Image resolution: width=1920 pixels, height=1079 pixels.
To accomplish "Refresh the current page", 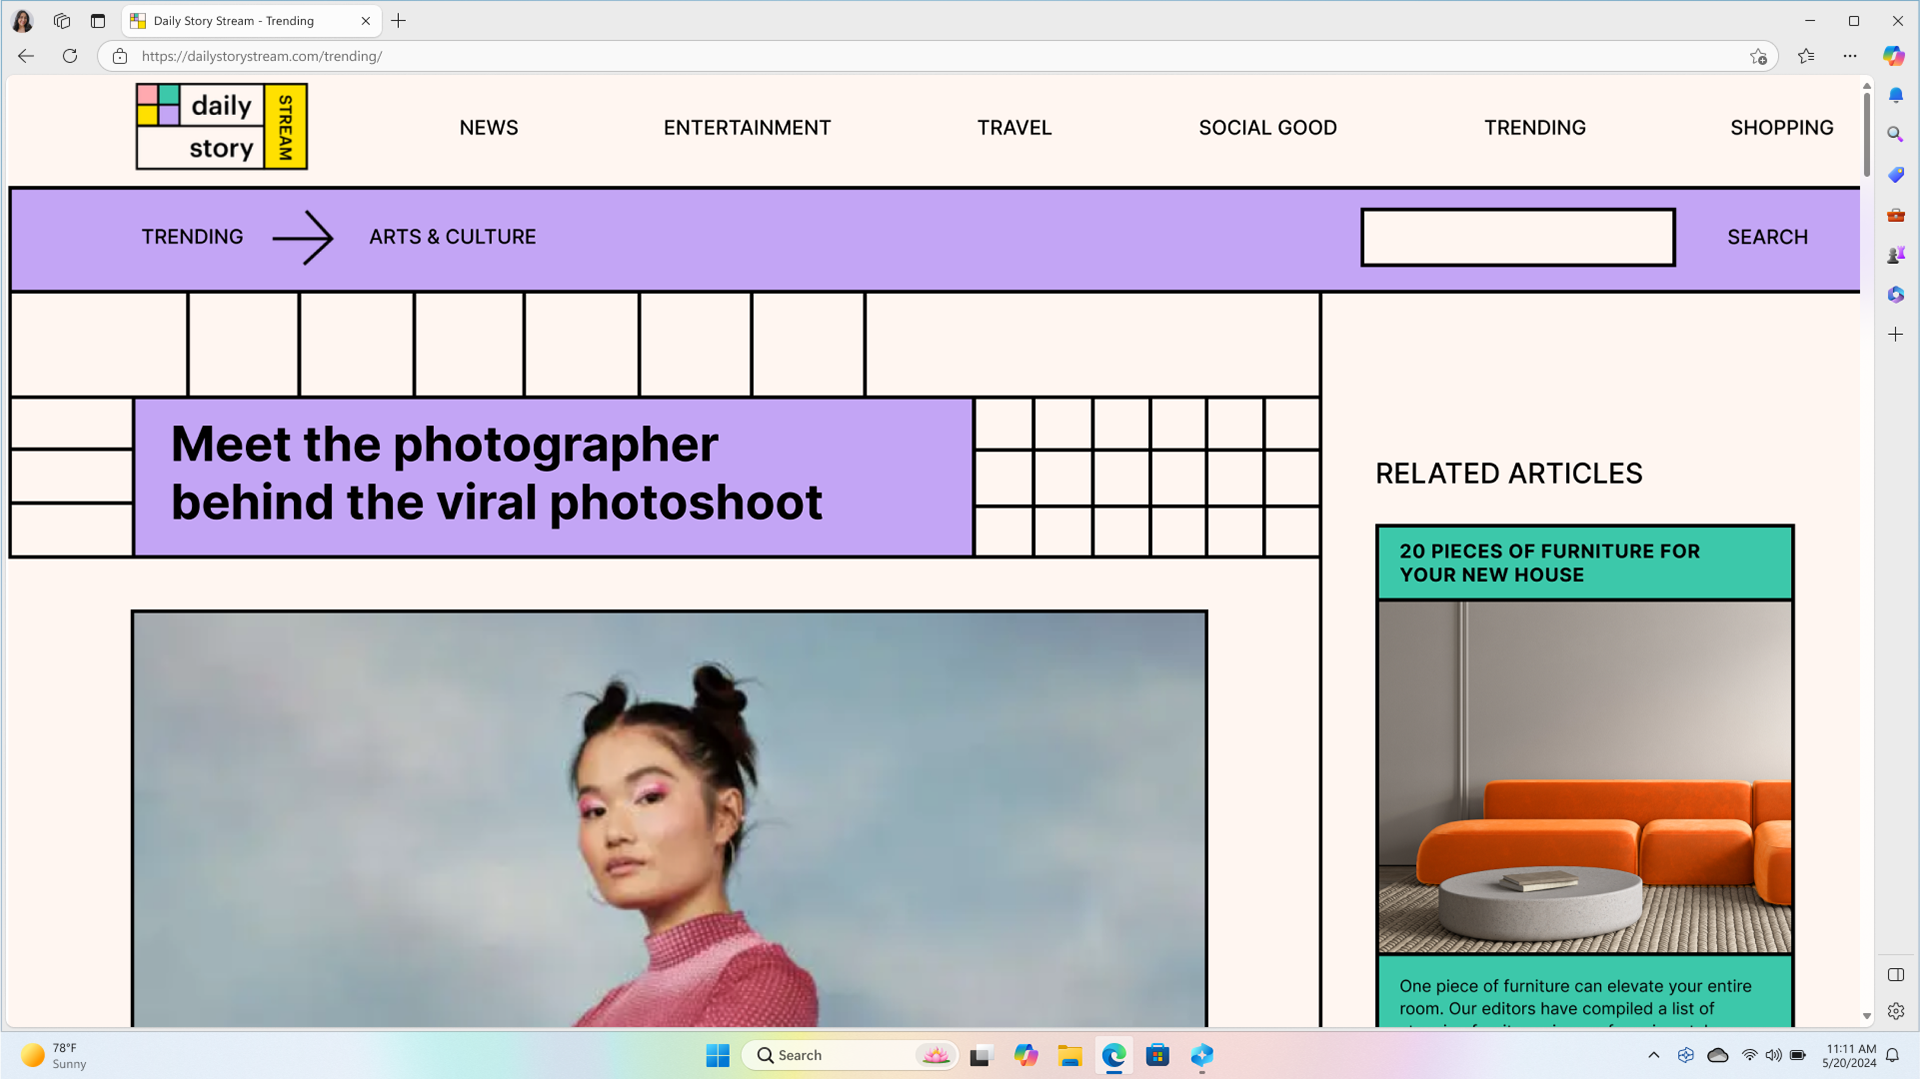I will [70, 56].
